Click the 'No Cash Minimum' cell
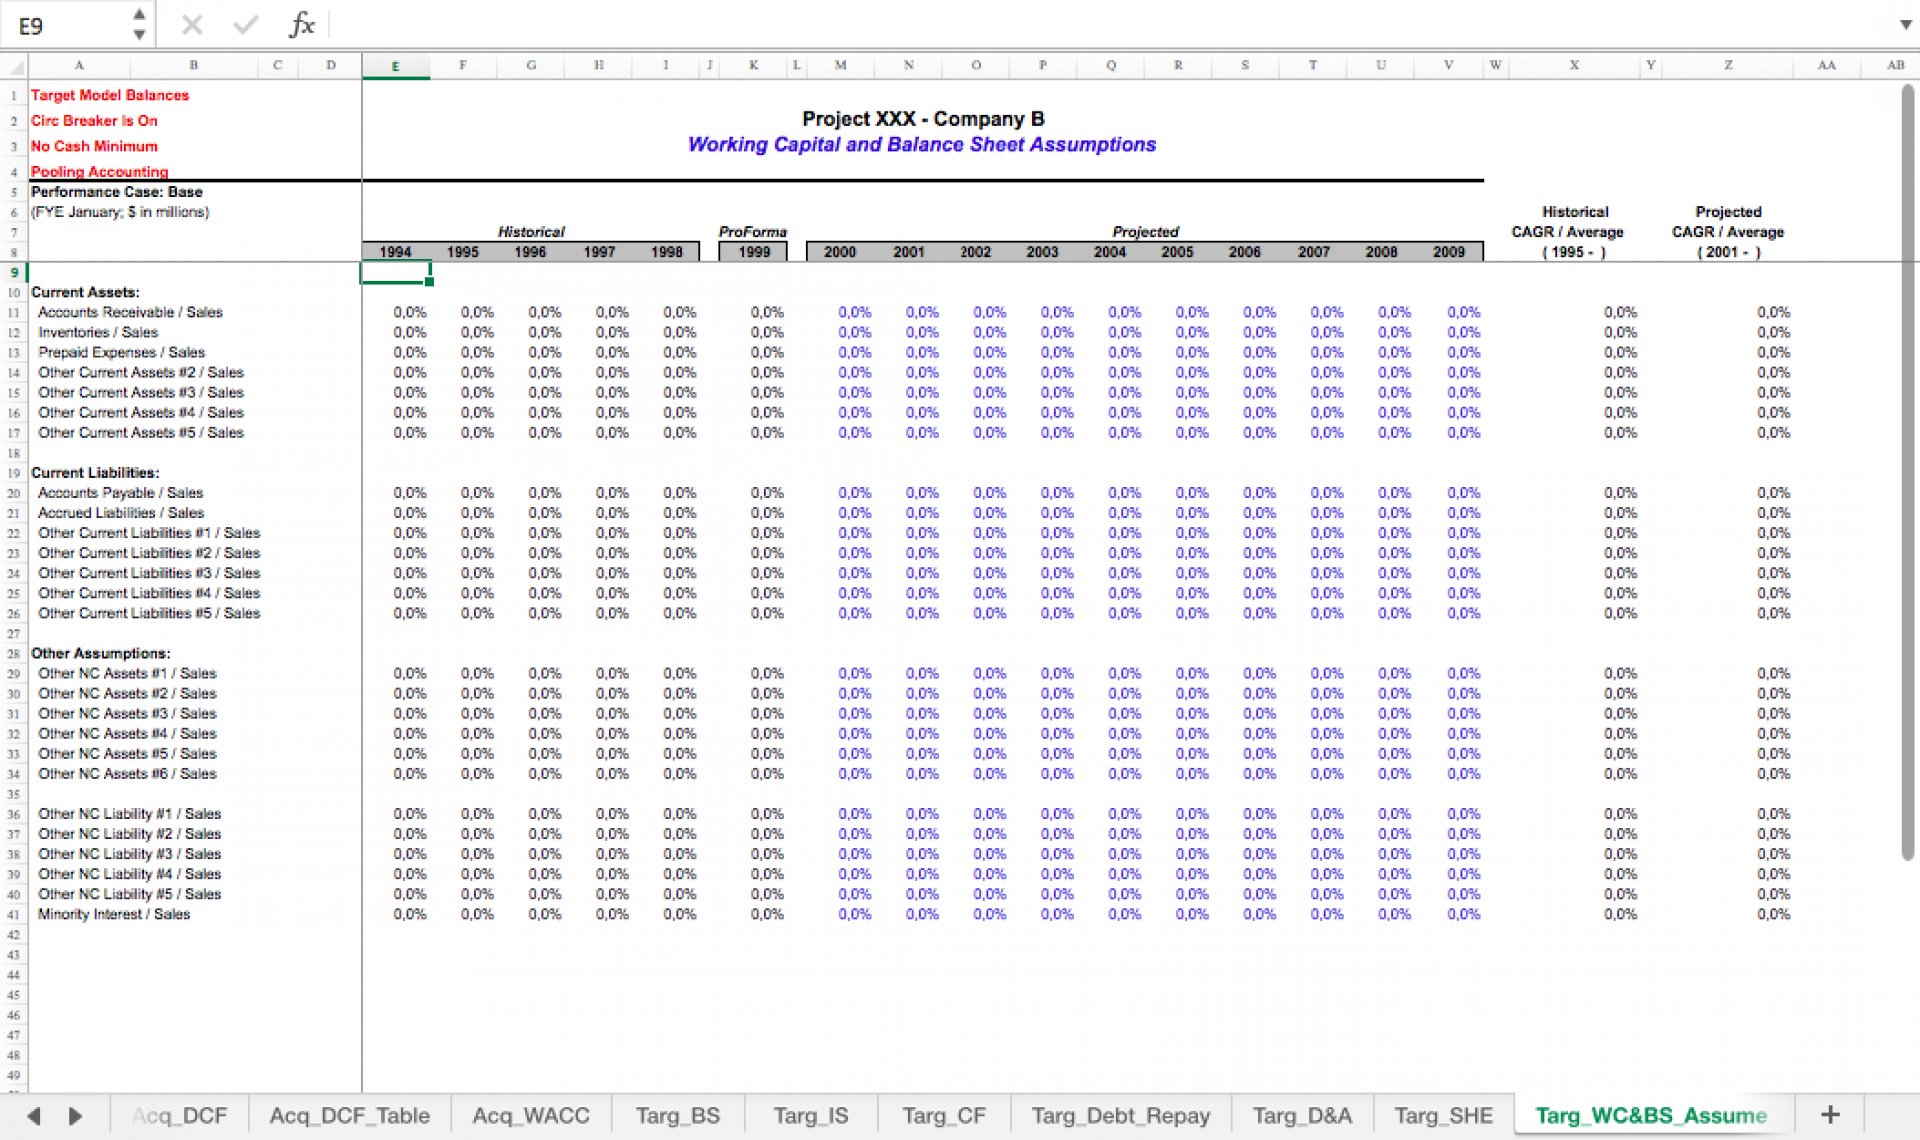 [x=94, y=146]
